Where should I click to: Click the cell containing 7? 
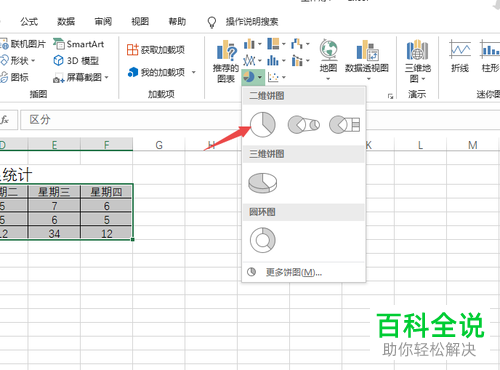pyautogui.click(x=54, y=206)
